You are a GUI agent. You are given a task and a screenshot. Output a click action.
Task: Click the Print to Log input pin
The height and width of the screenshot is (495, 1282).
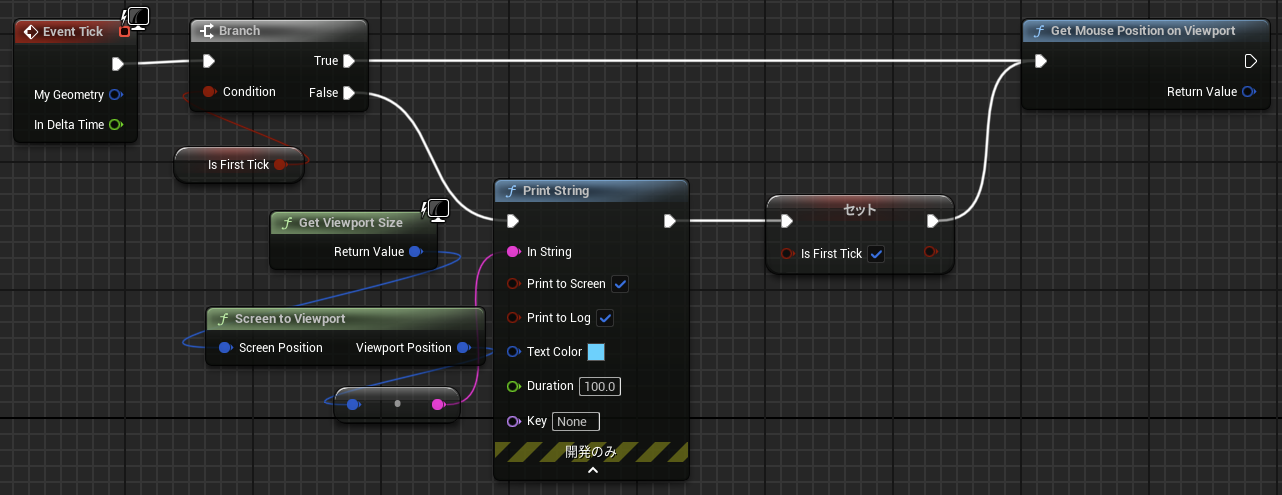pos(514,318)
